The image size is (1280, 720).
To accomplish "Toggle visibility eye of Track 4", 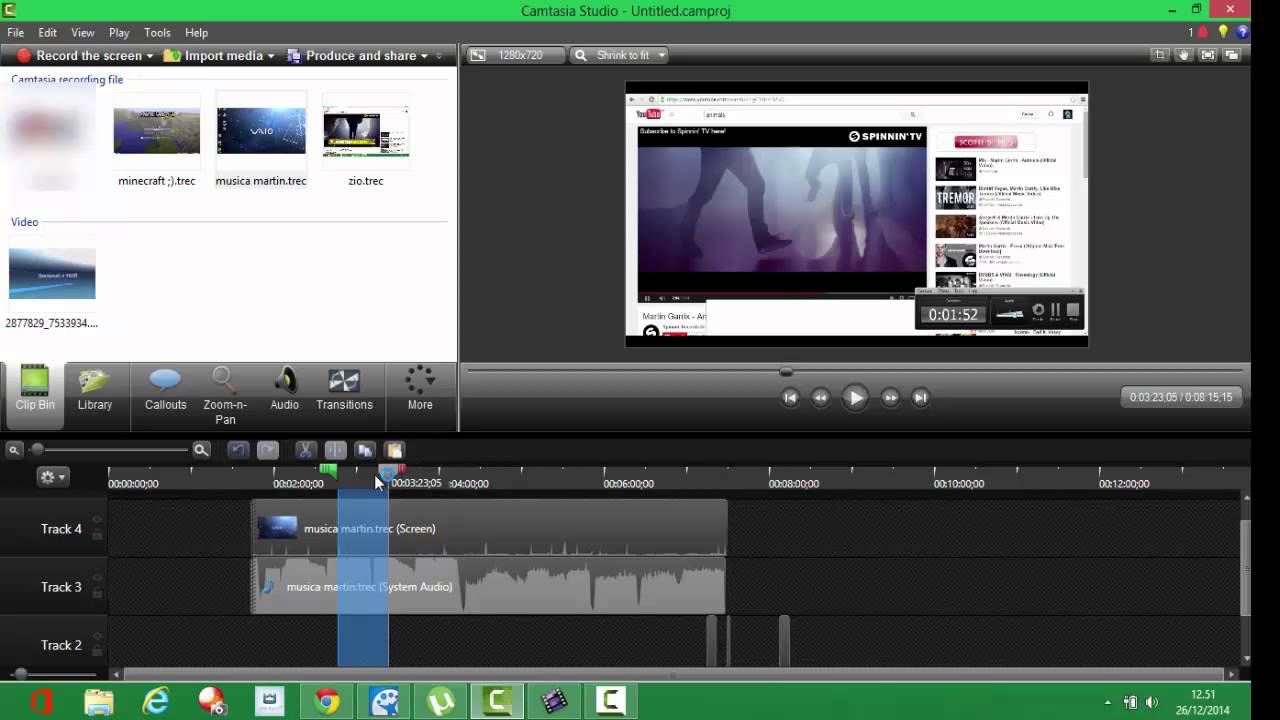I will point(97,520).
